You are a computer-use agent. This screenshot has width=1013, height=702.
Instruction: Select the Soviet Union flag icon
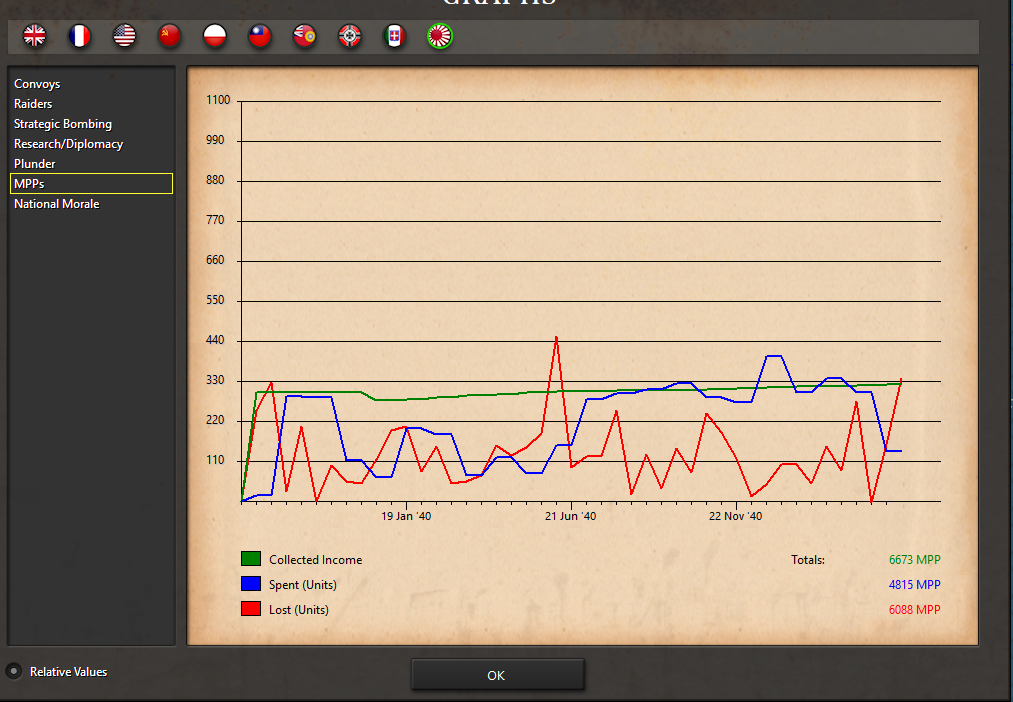click(169, 36)
